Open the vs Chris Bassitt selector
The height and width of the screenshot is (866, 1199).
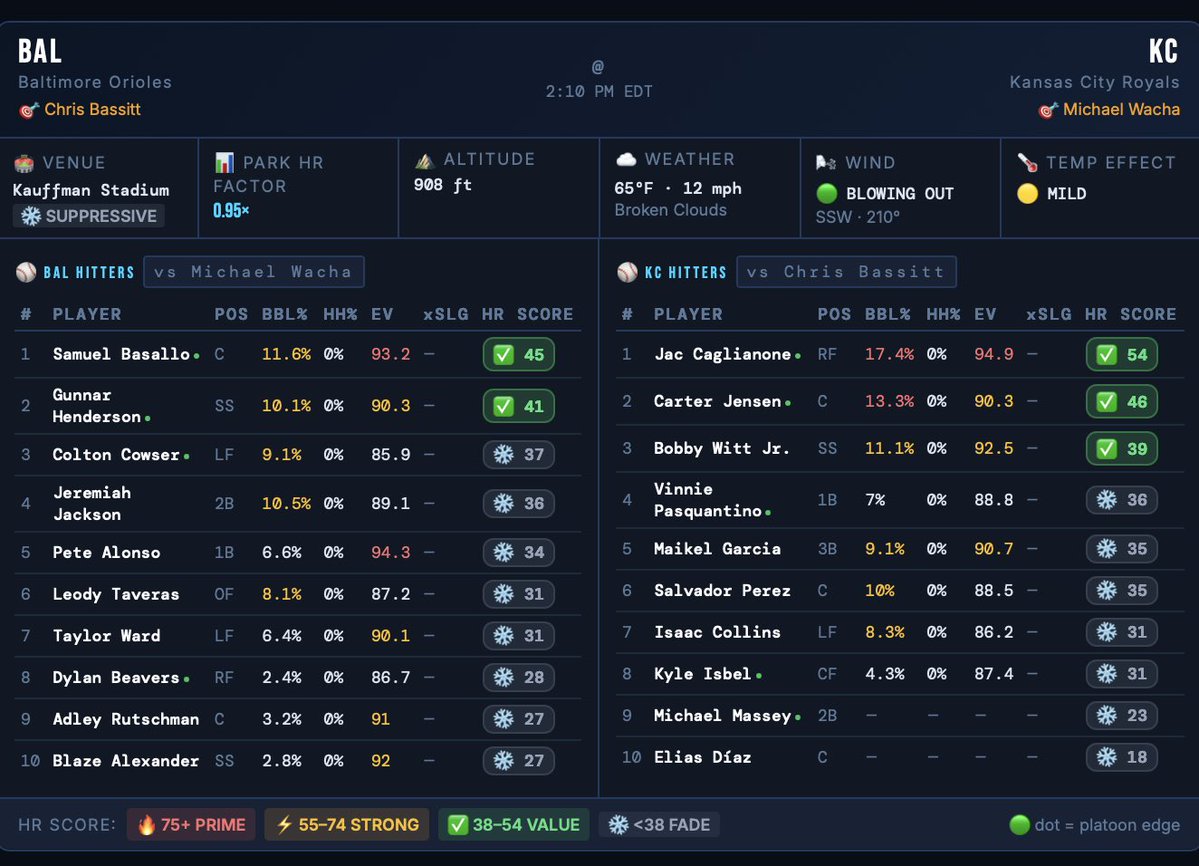(x=846, y=271)
